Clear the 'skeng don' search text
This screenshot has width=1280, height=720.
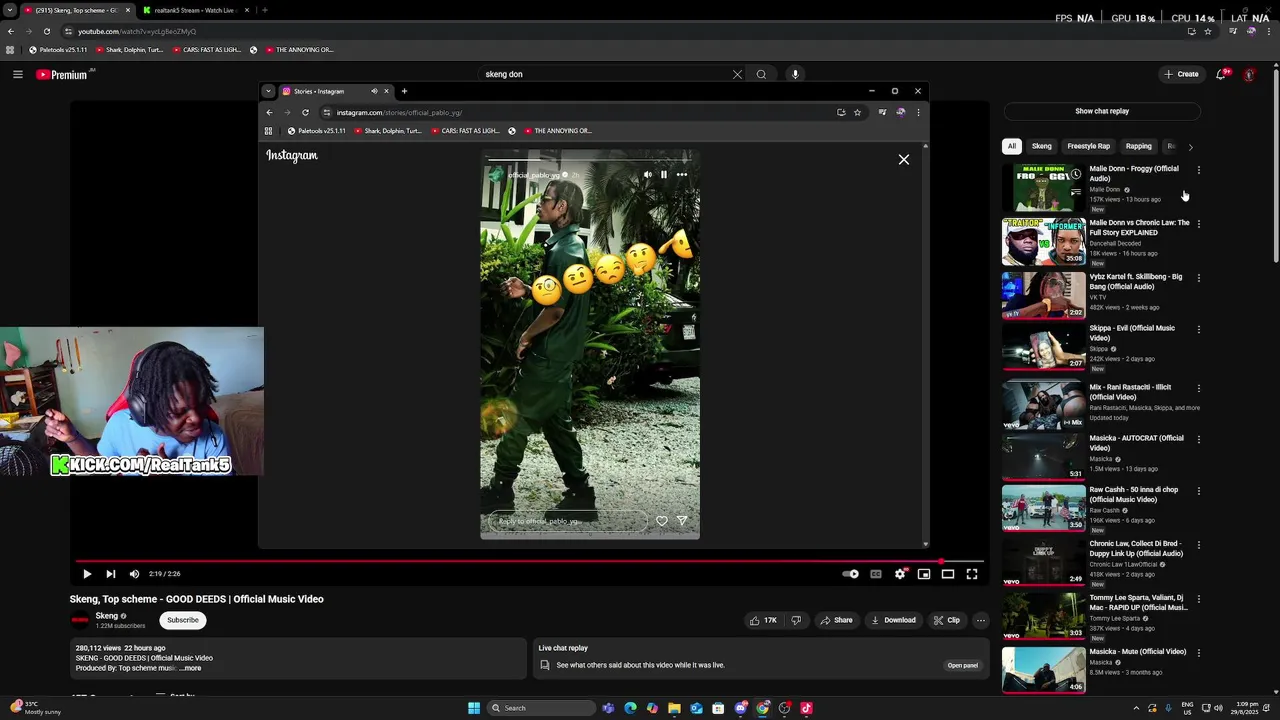(x=738, y=74)
